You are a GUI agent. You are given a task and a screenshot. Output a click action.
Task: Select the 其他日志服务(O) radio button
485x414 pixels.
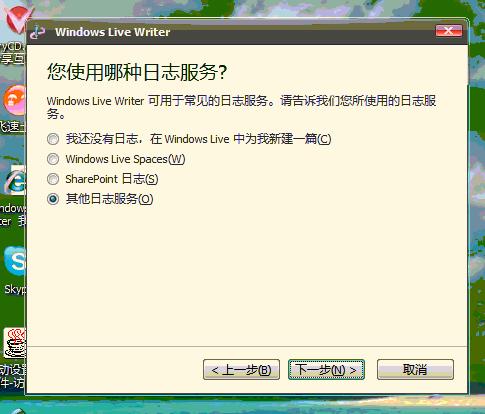click(x=53, y=199)
